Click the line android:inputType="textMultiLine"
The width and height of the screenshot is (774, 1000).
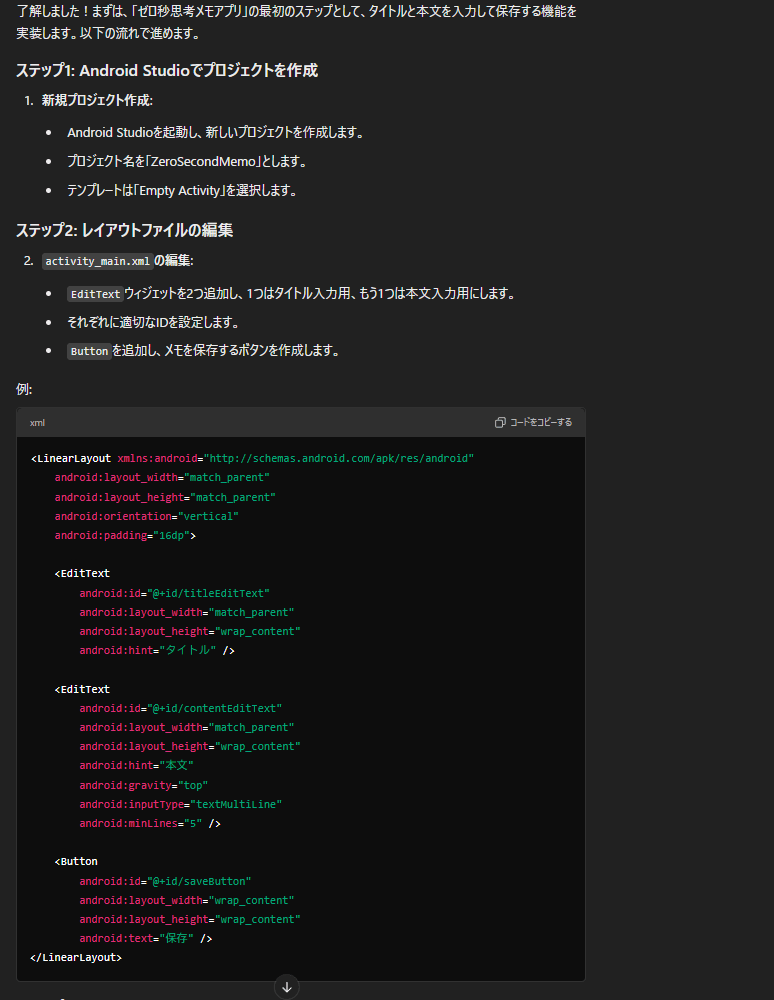180,804
